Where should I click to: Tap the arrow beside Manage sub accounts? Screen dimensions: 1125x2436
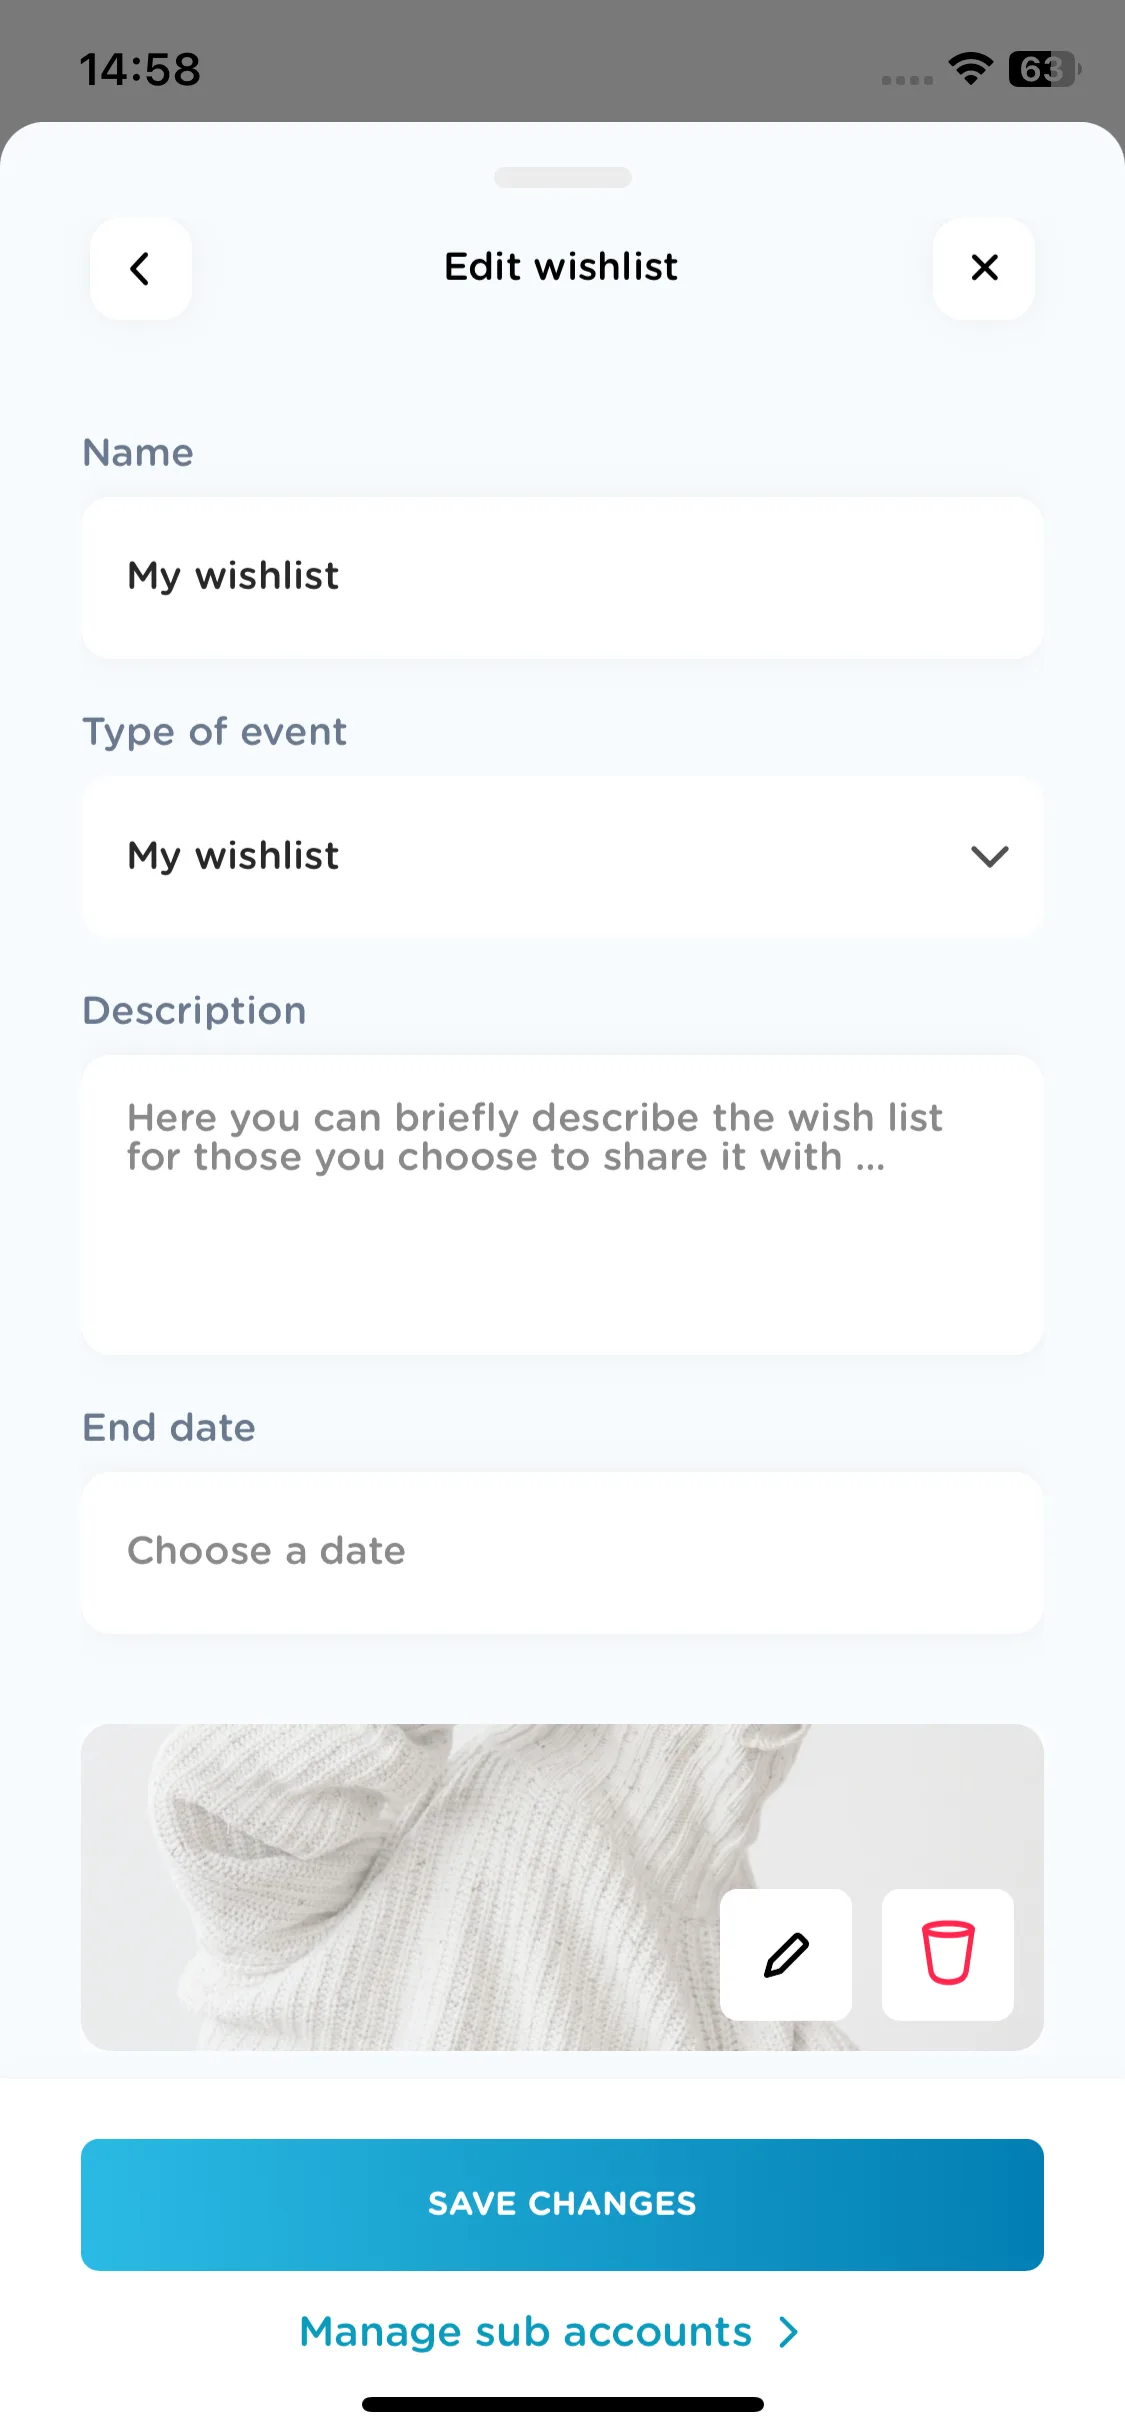tap(789, 2332)
